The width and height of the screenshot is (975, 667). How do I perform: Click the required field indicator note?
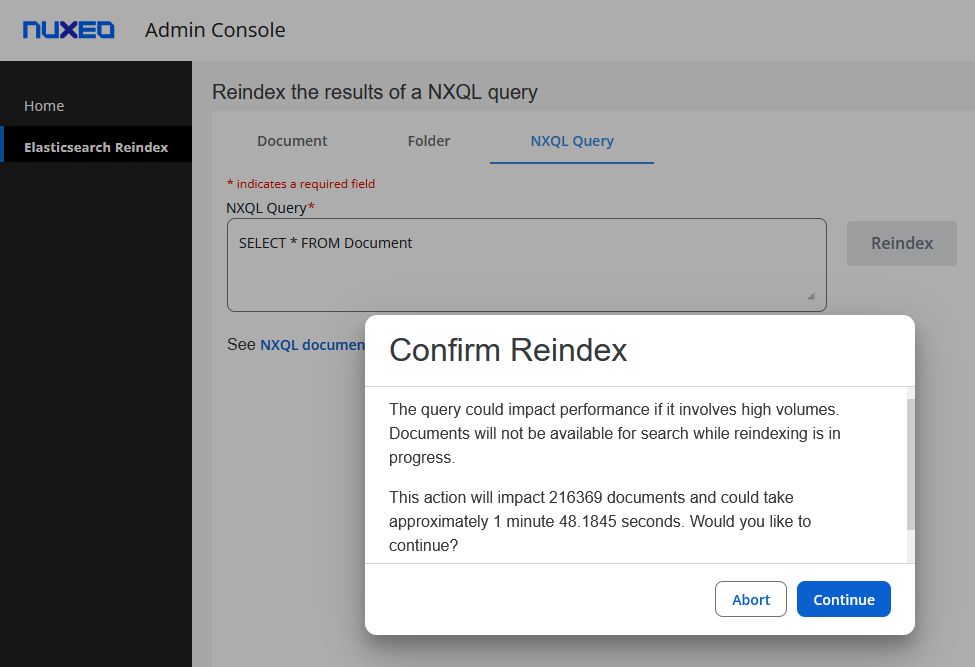[x=301, y=184]
